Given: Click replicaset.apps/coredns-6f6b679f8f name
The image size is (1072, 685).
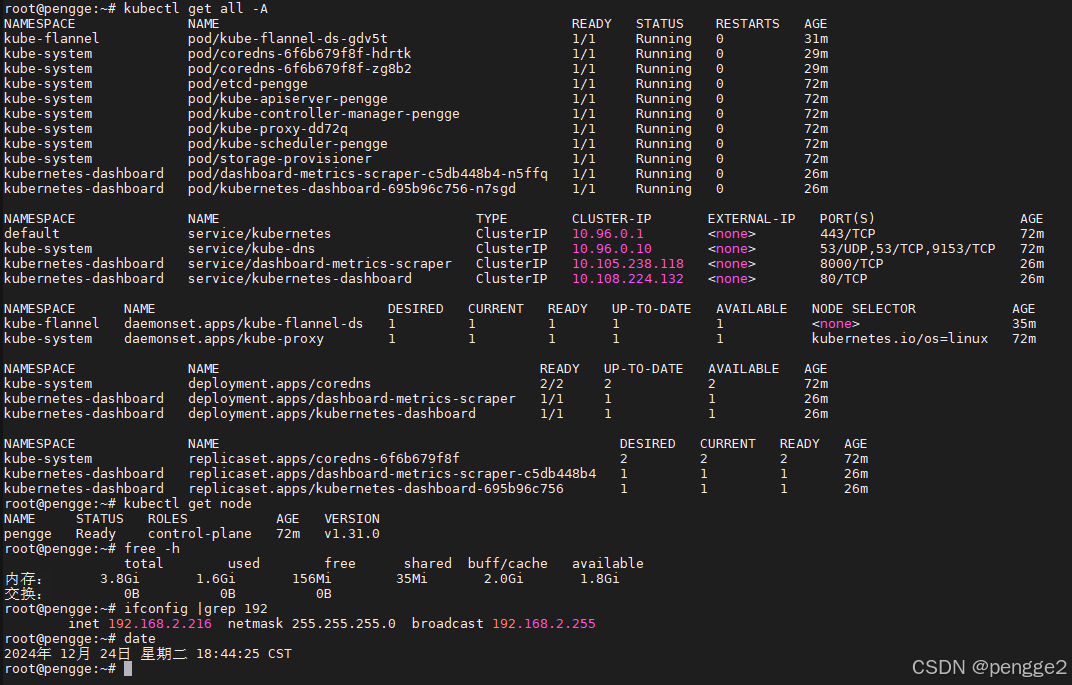Looking at the screenshot, I should tap(324, 459).
